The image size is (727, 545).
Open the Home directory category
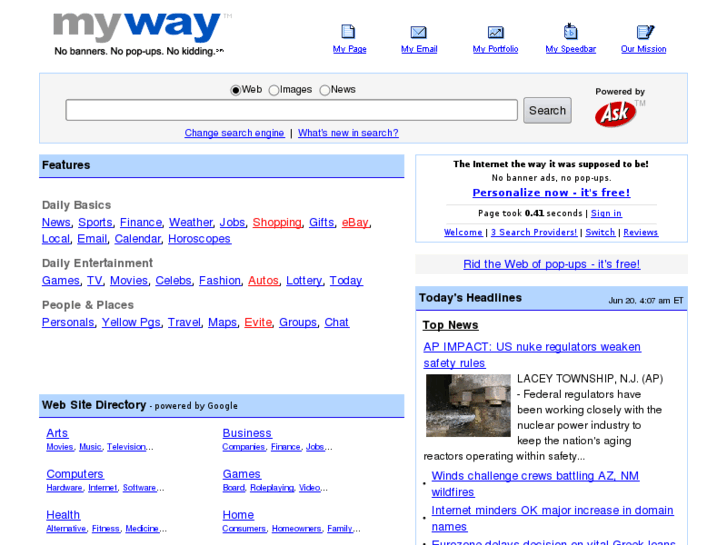coord(238,515)
